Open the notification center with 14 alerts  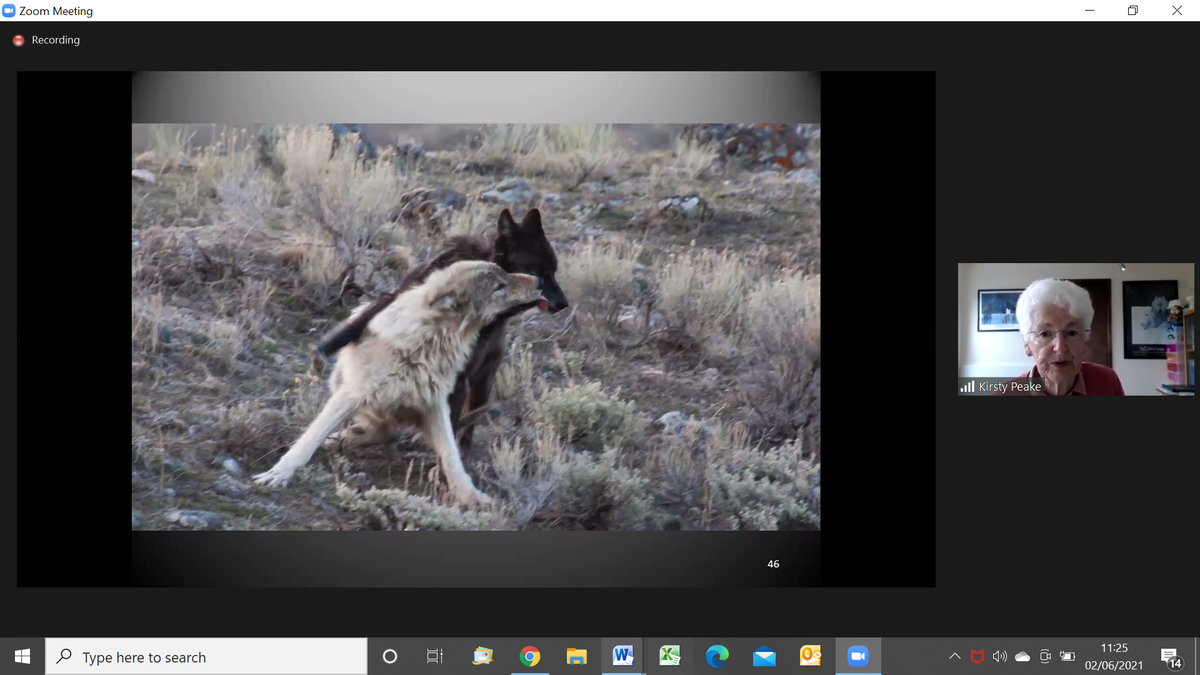coord(1172,657)
